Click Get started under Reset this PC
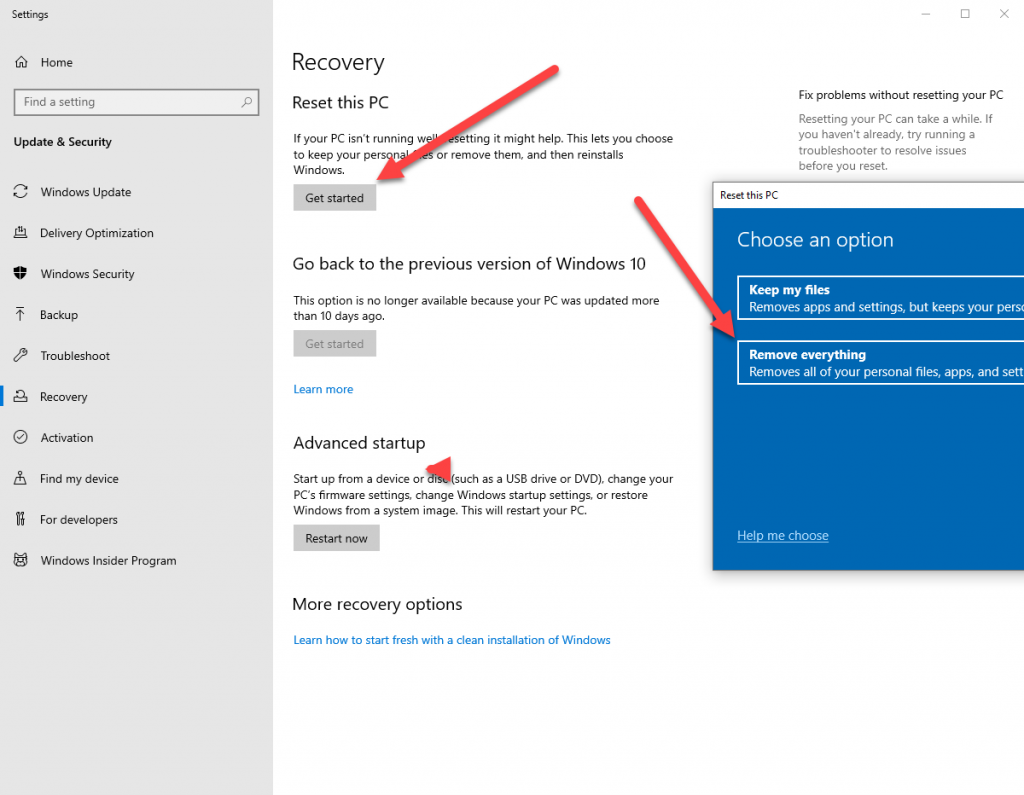The height and width of the screenshot is (795, 1024). click(334, 198)
